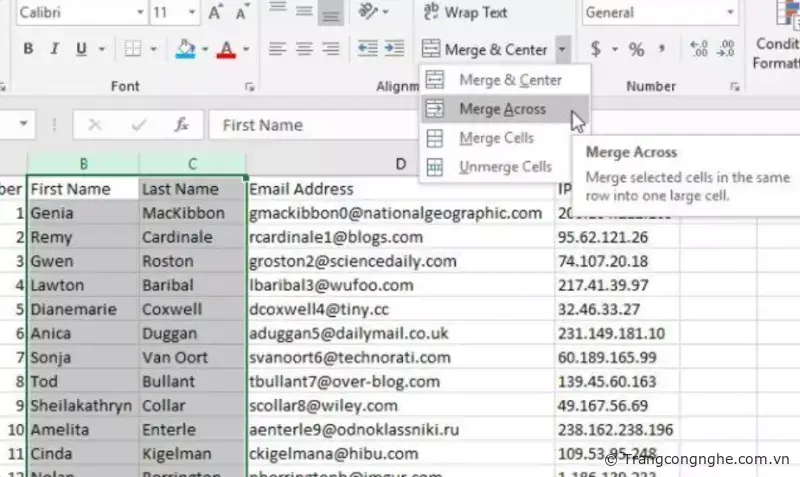
Task: Select Unmerge Cells in the dropdown menu
Action: click(504, 167)
